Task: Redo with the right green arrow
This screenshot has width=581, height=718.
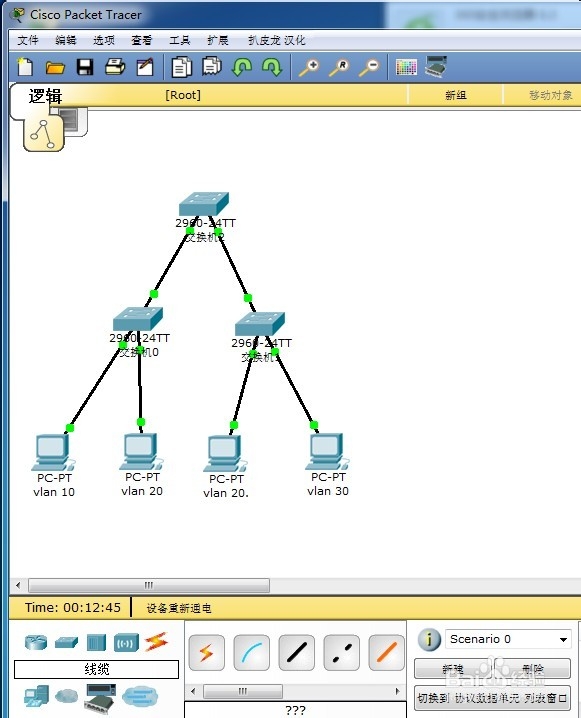Action: (x=272, y=67)
